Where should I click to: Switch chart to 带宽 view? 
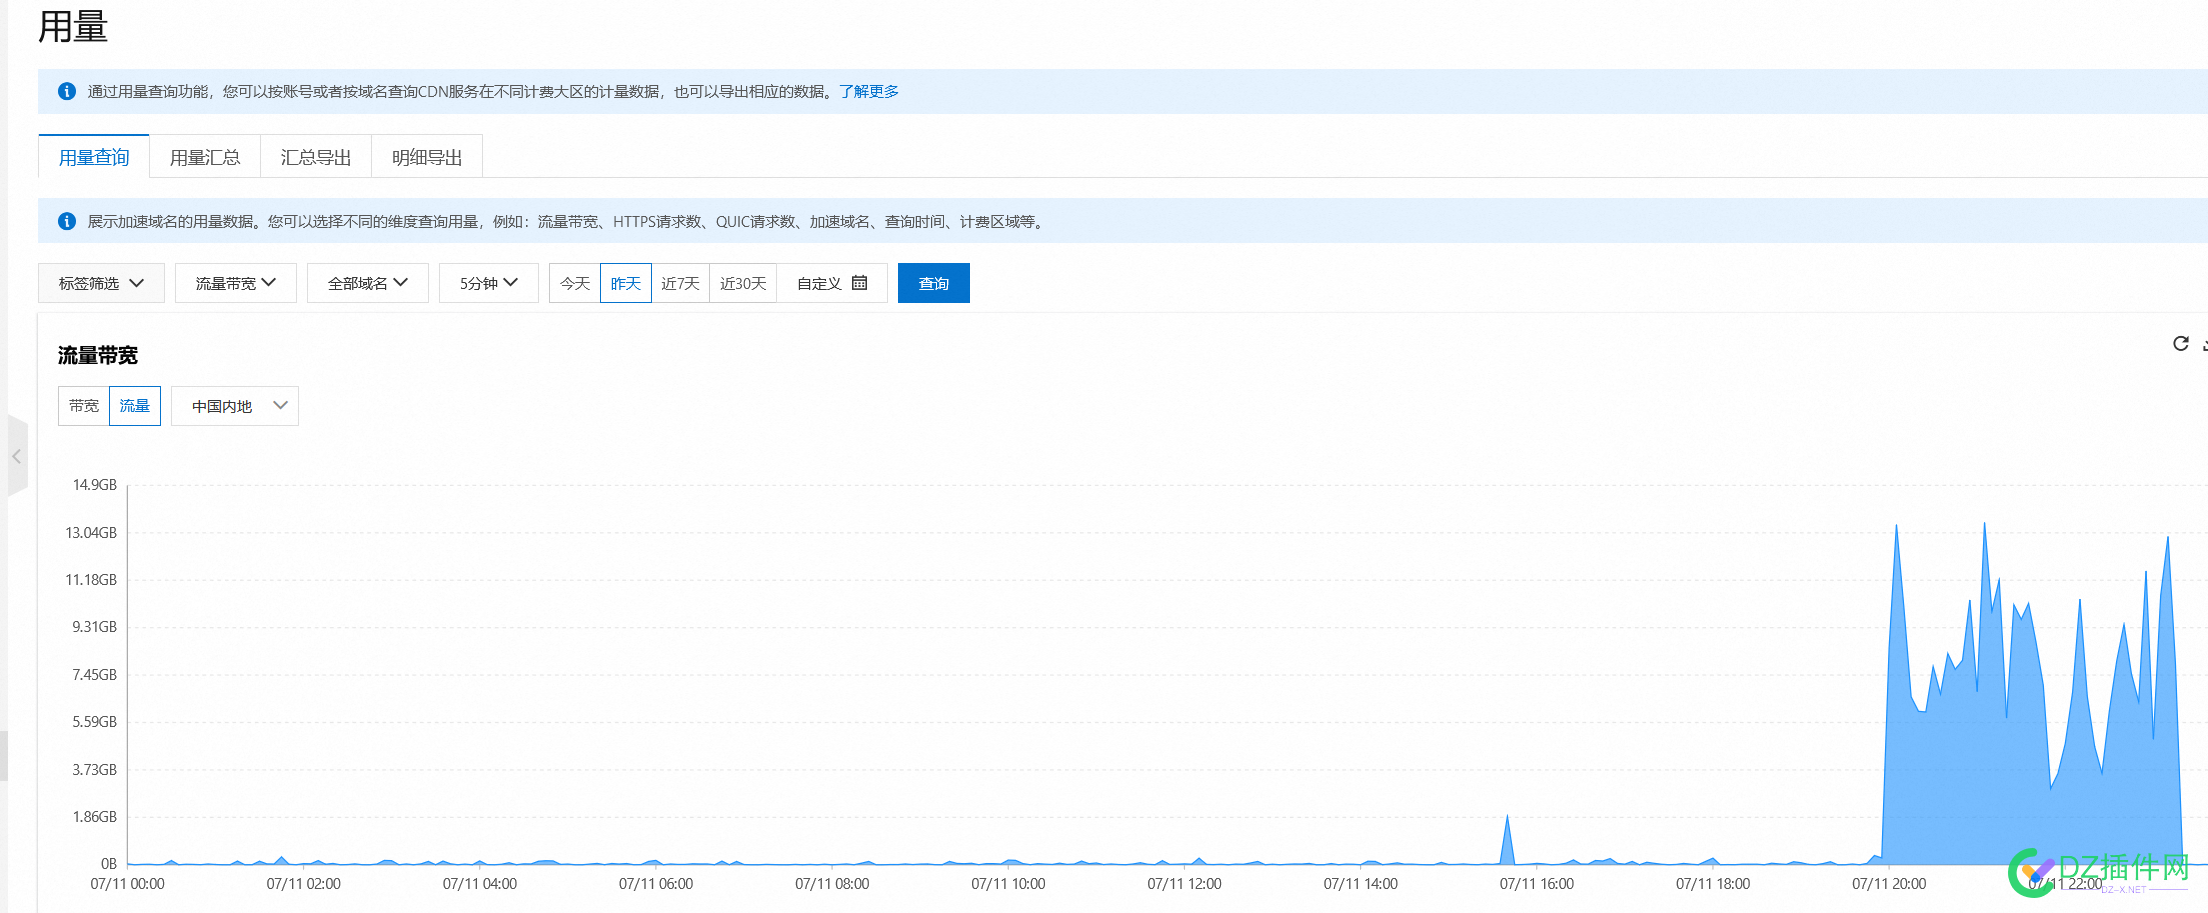tap(84, 406)
